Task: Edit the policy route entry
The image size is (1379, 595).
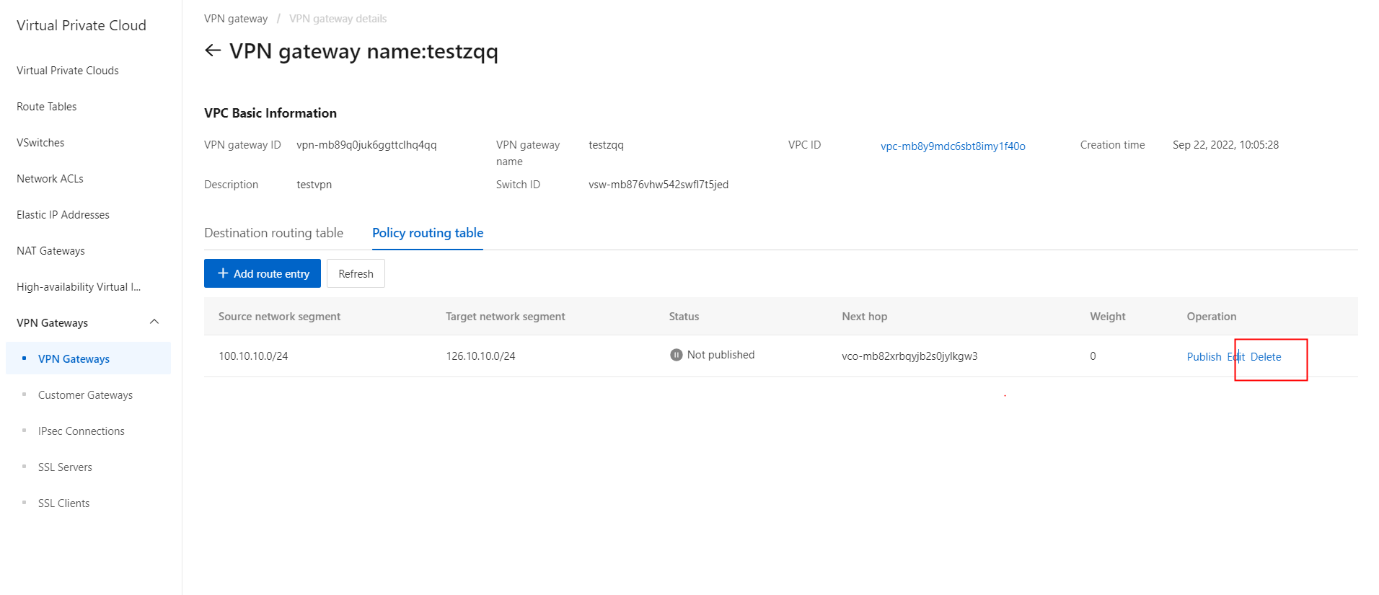Action: point(1235,357)
